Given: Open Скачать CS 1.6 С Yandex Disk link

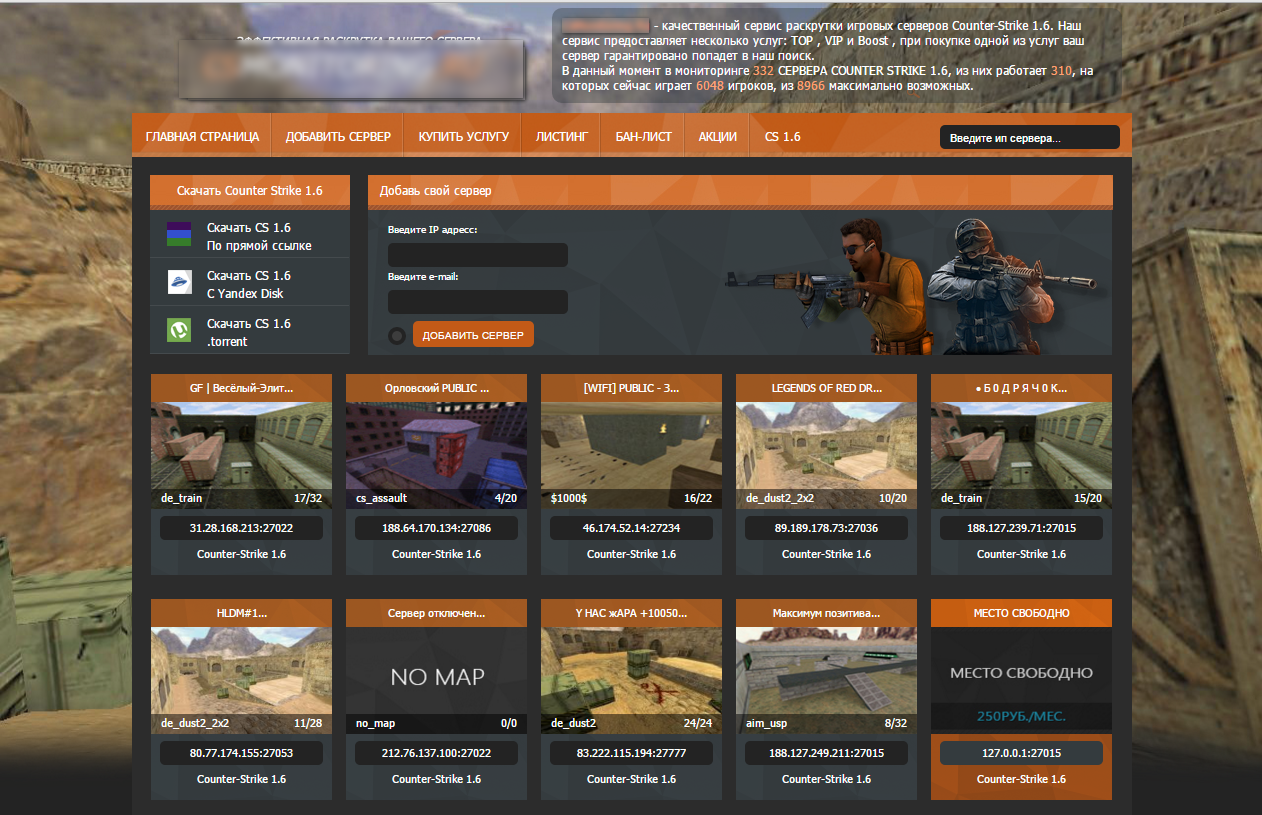Looking at the screenshot, I should pos(248,285).
